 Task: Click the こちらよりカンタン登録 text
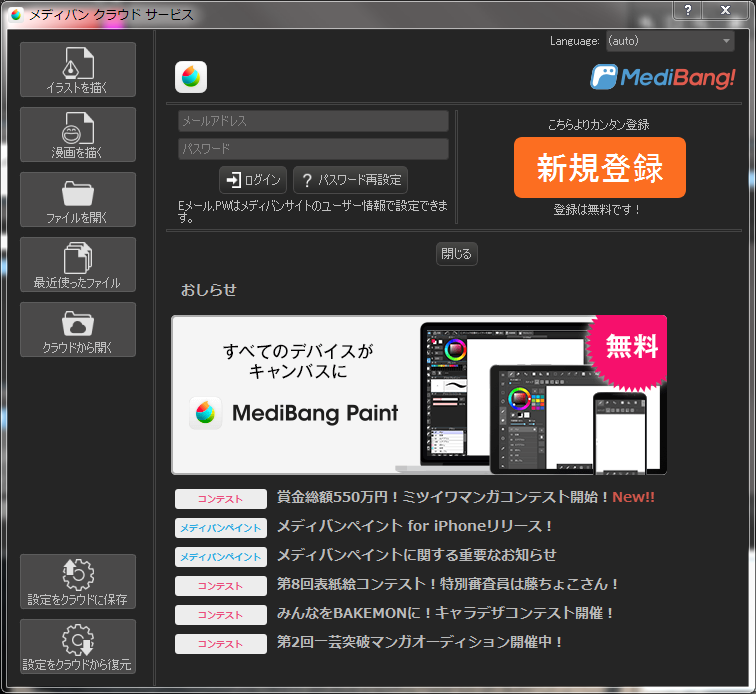598,125
